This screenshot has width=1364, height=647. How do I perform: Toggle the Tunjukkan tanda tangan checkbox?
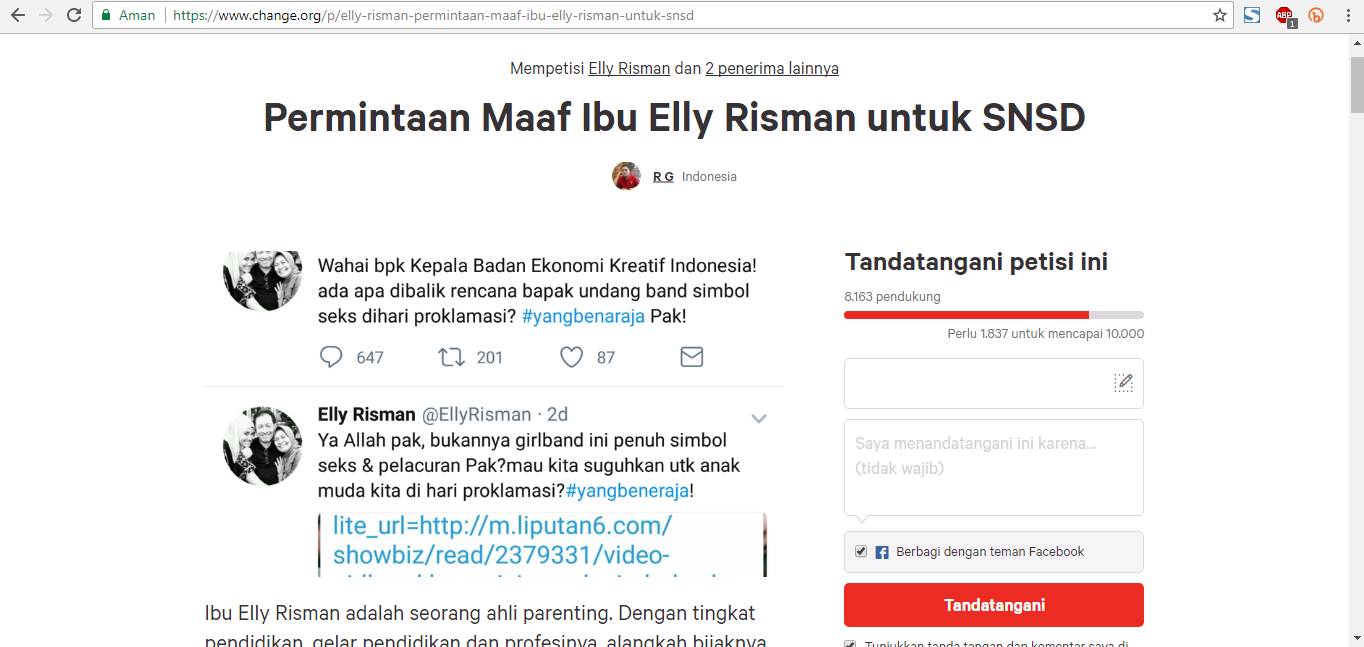pyautogui.click(x=850, y=645)
